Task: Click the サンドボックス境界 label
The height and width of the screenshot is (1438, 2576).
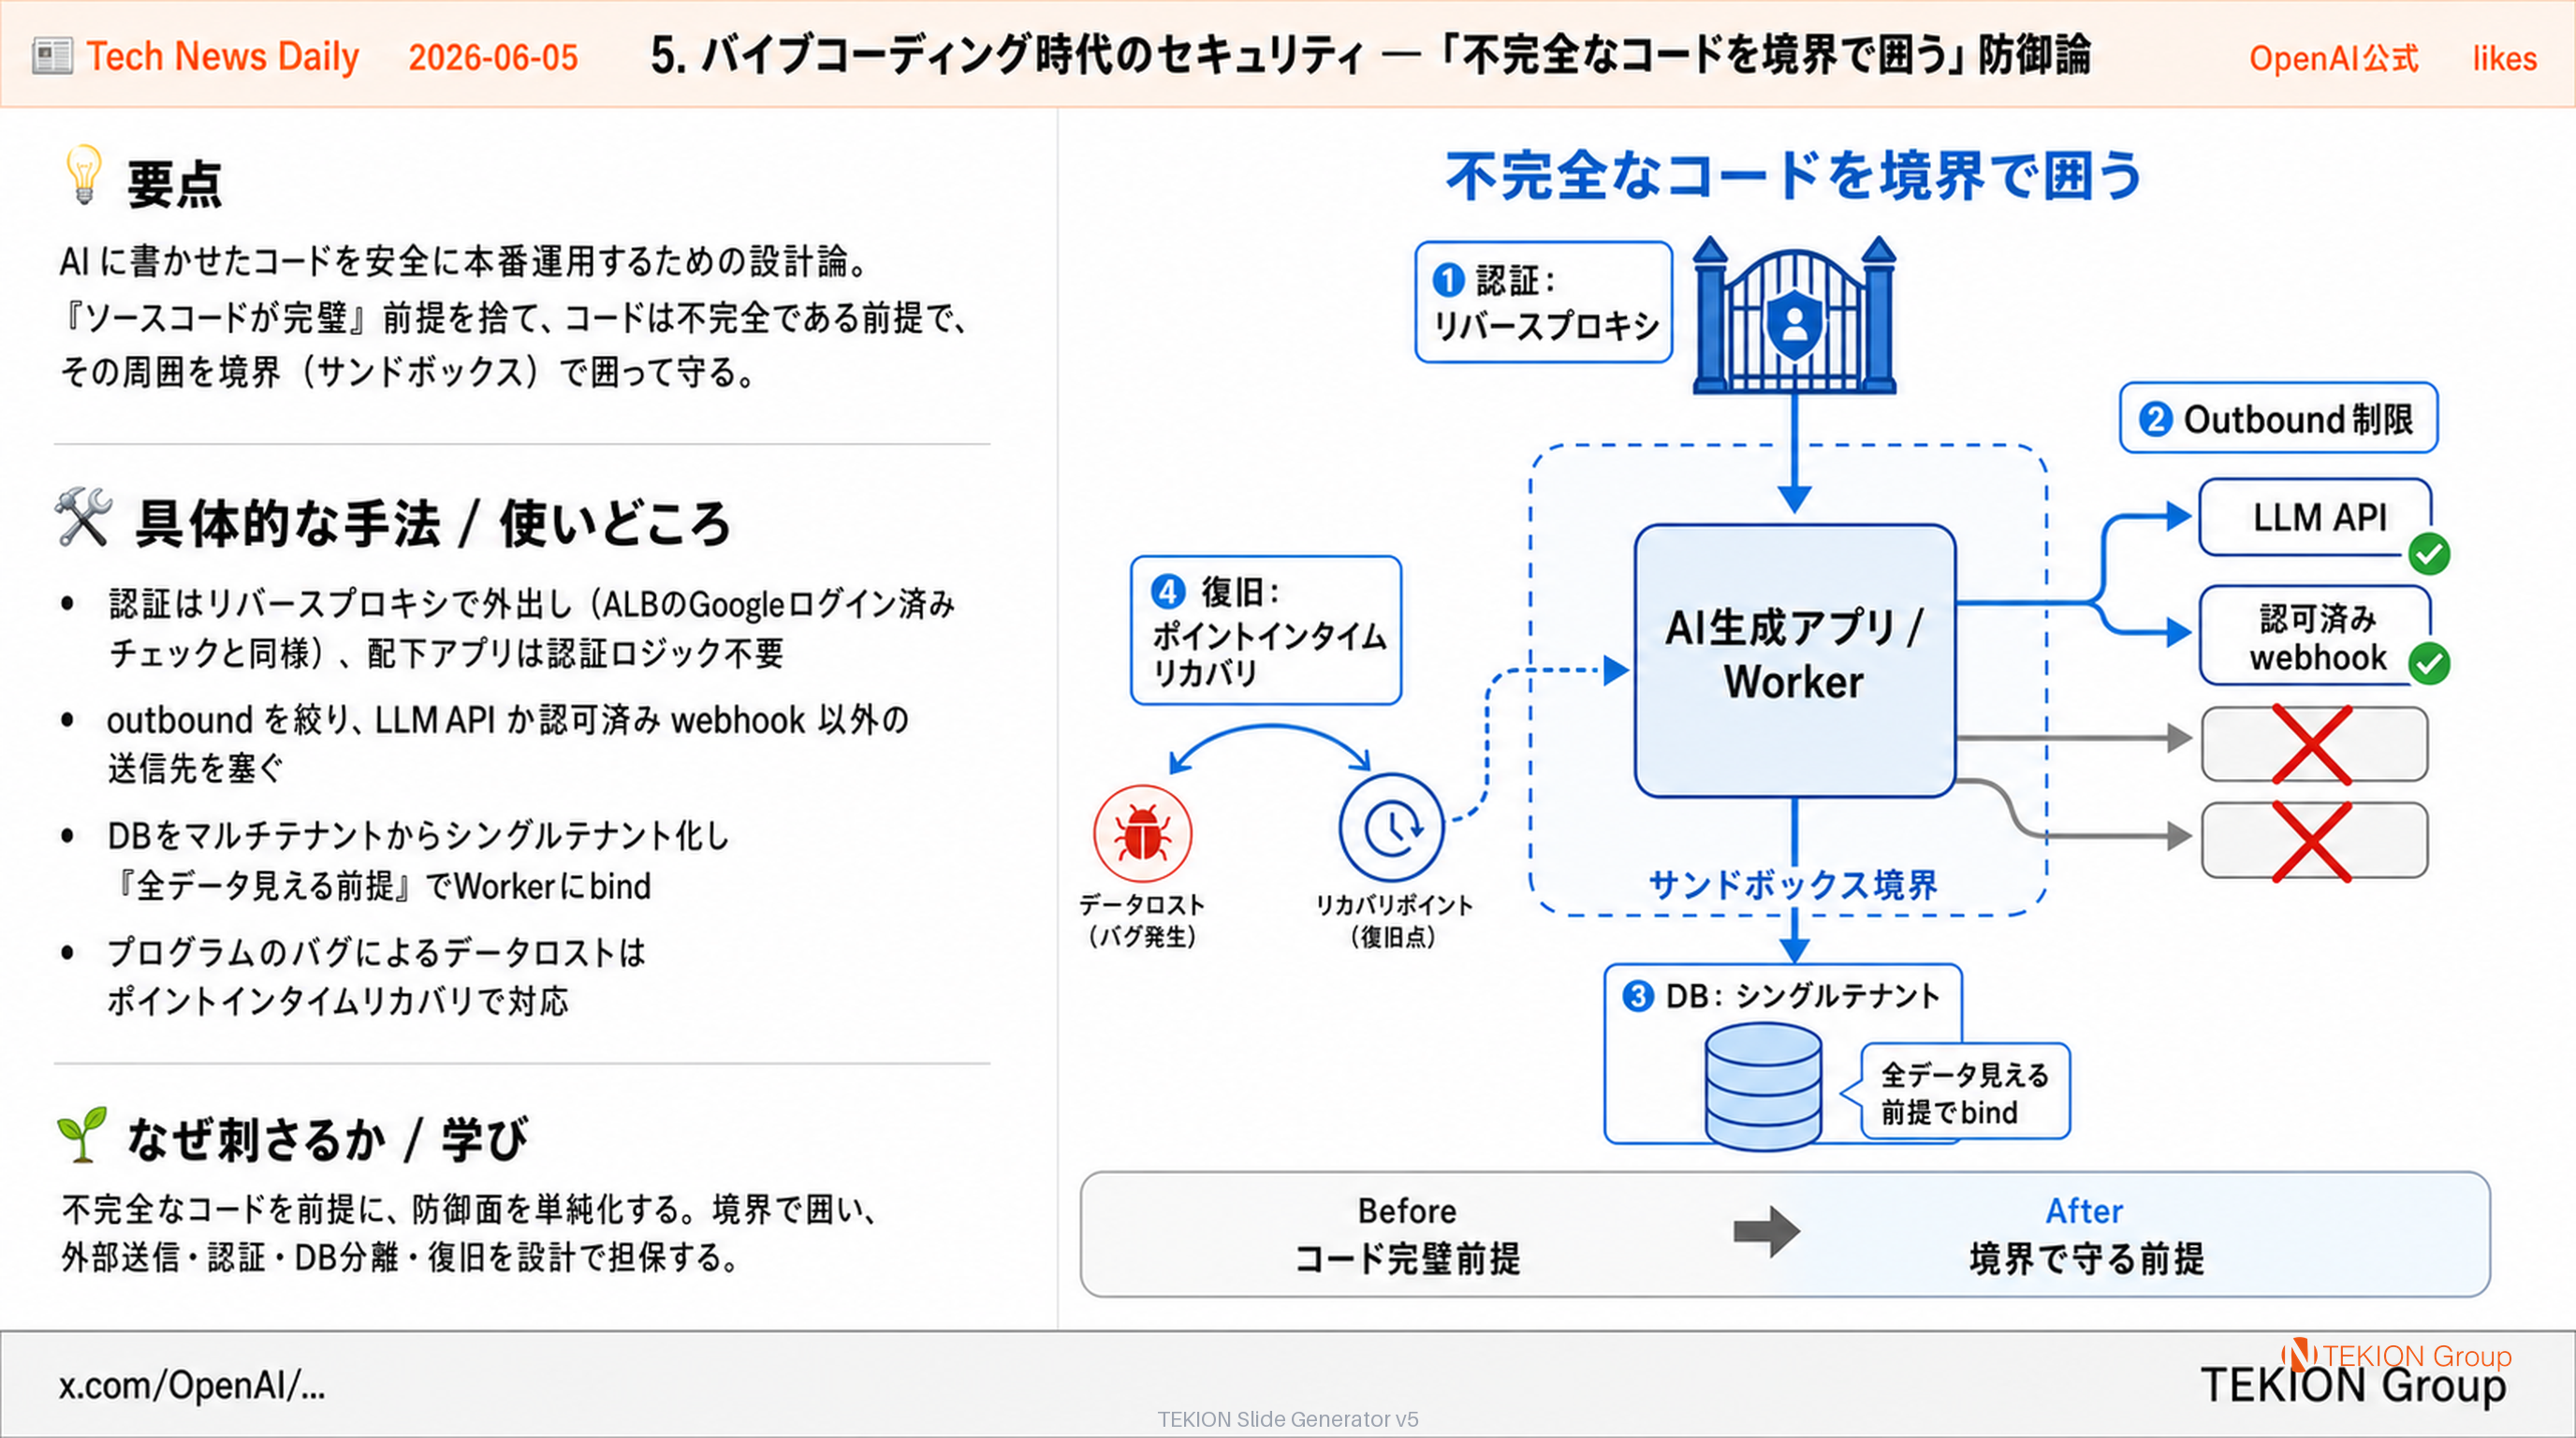Action: click(x=1793, y=885)
